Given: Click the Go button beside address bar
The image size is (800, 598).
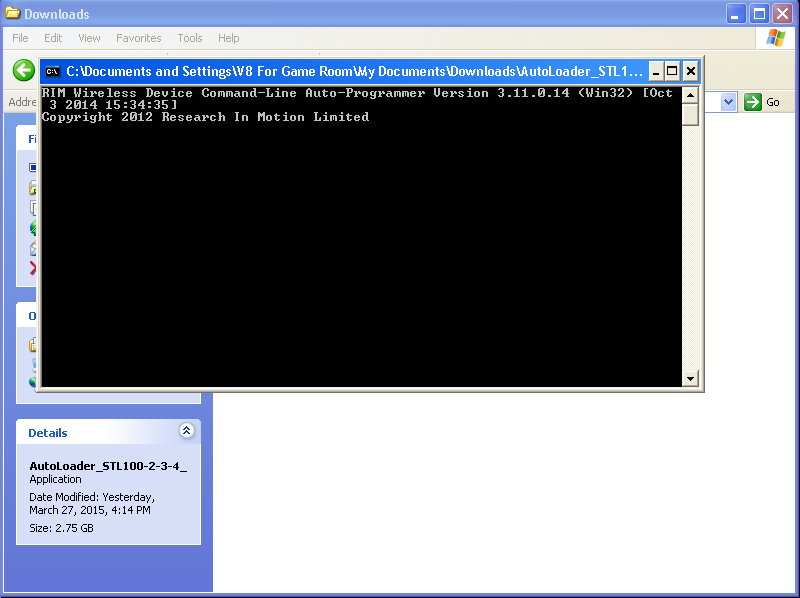Looking at the screenshot, I should [763, 102].
